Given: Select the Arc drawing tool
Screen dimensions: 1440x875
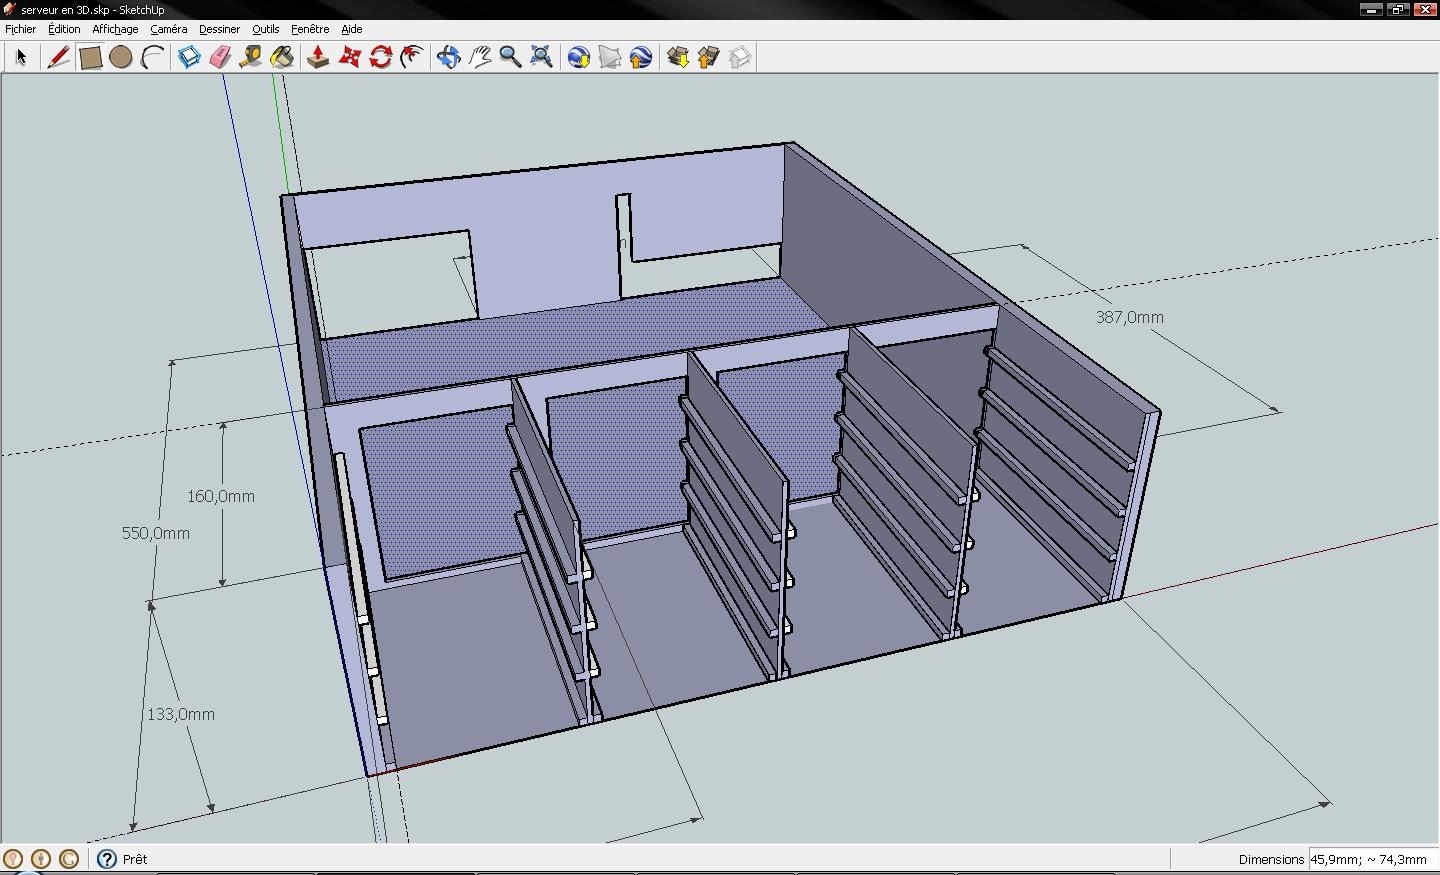Looking at the screenshot, I should [x=152, y=57].
